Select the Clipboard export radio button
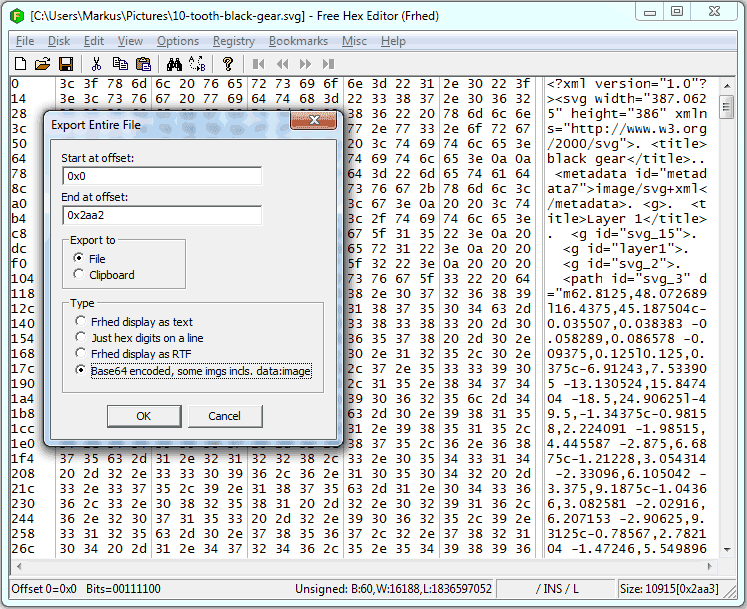Image resolution: width=747 pixels, height=609 pixels. (x=79, y=274)
